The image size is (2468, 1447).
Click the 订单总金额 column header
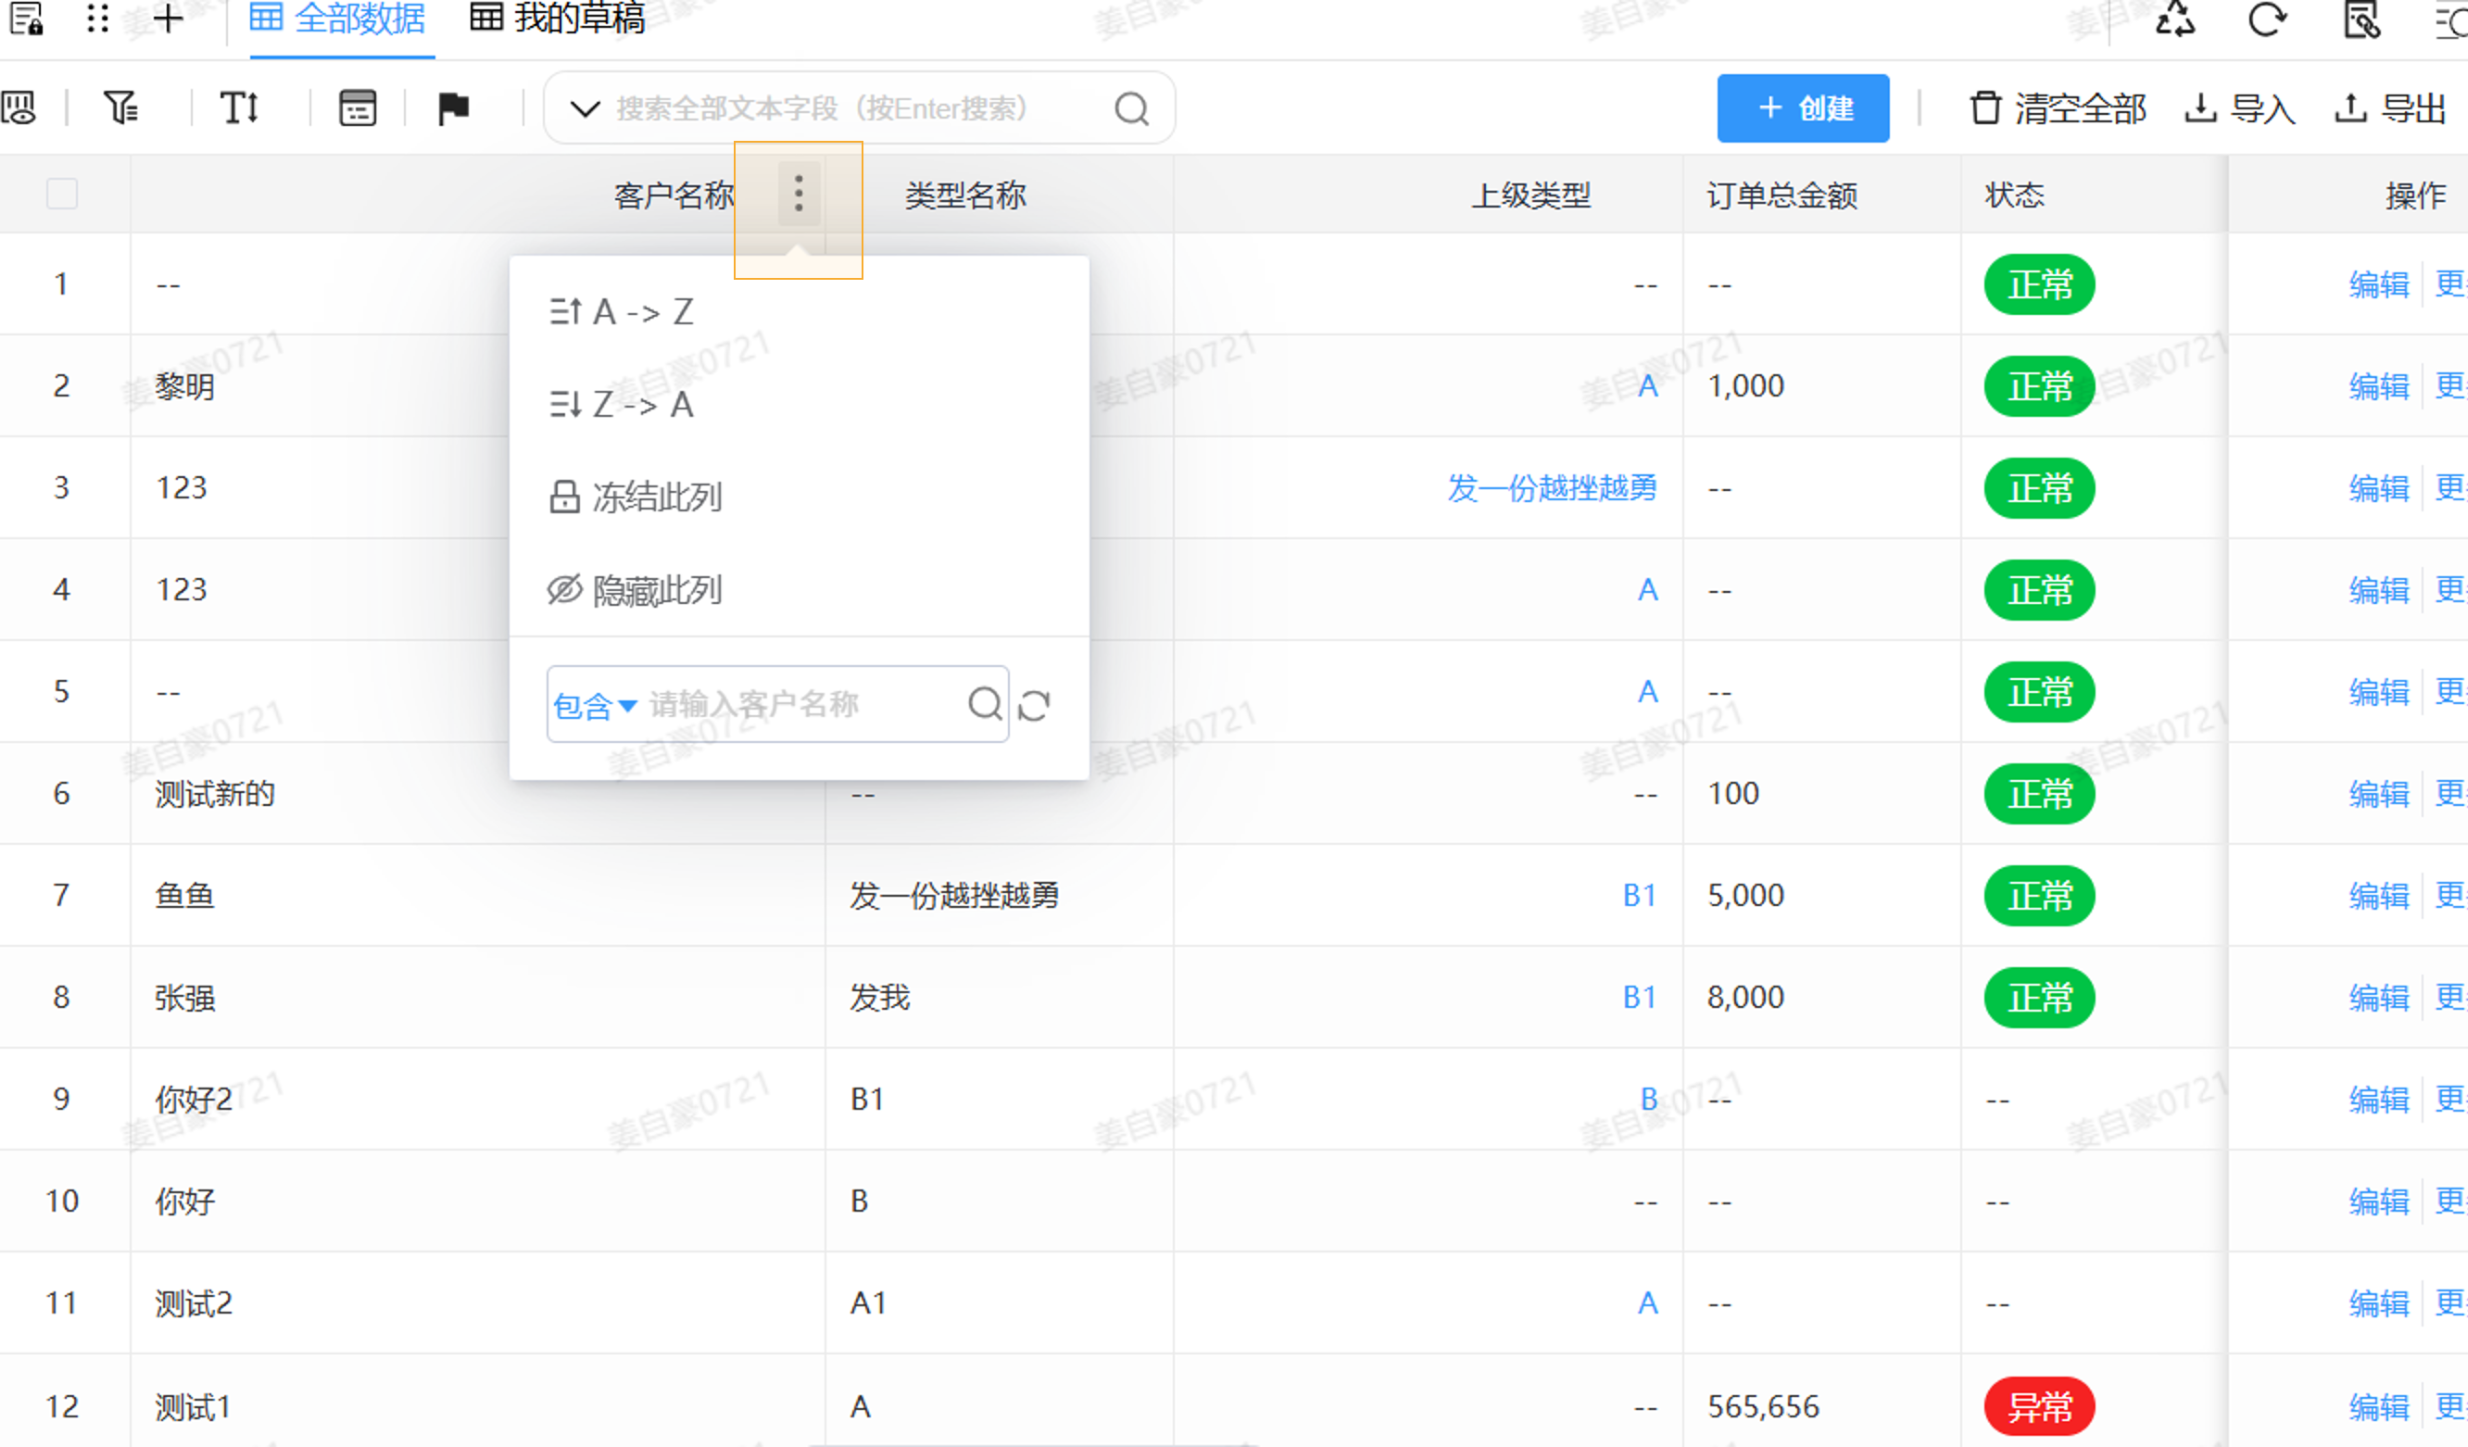tap(1782, 195)
